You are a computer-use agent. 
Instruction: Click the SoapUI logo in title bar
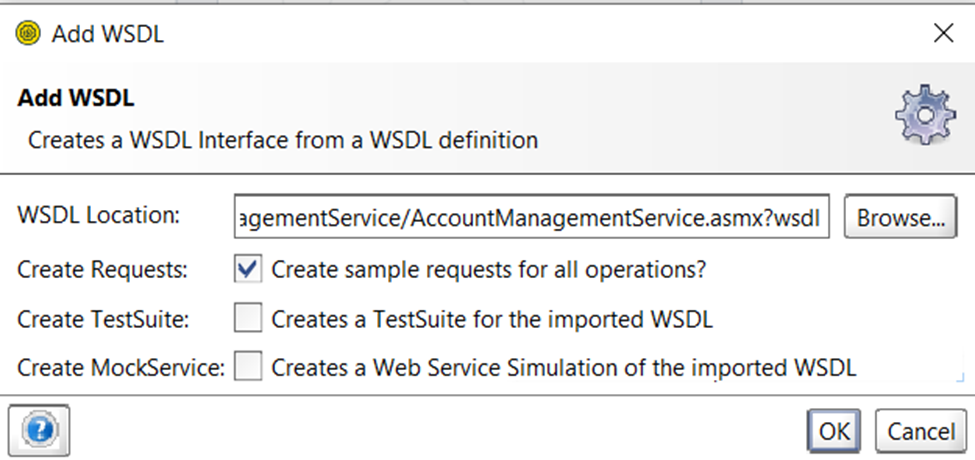(28, 32)
